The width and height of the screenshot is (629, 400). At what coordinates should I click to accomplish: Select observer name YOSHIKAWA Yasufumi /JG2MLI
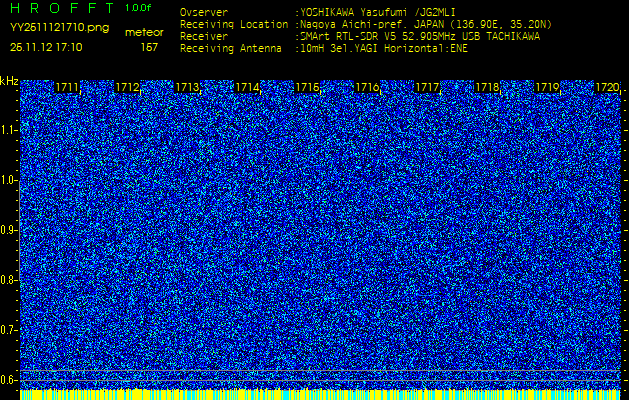378,12
